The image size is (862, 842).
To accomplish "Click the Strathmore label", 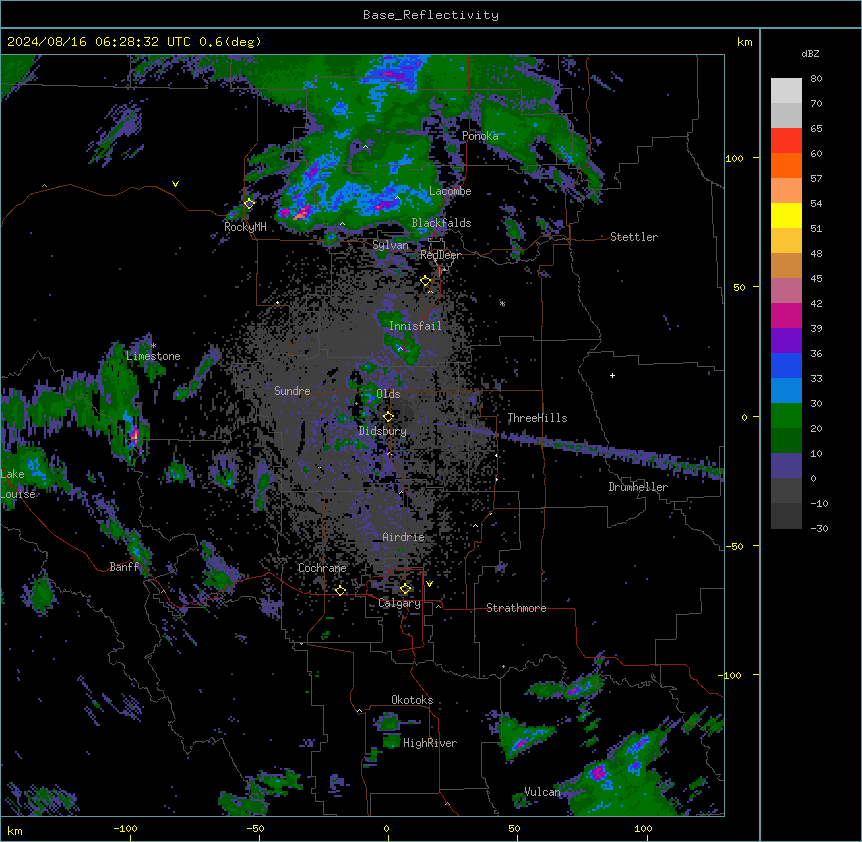I will (x=516, y=608).
